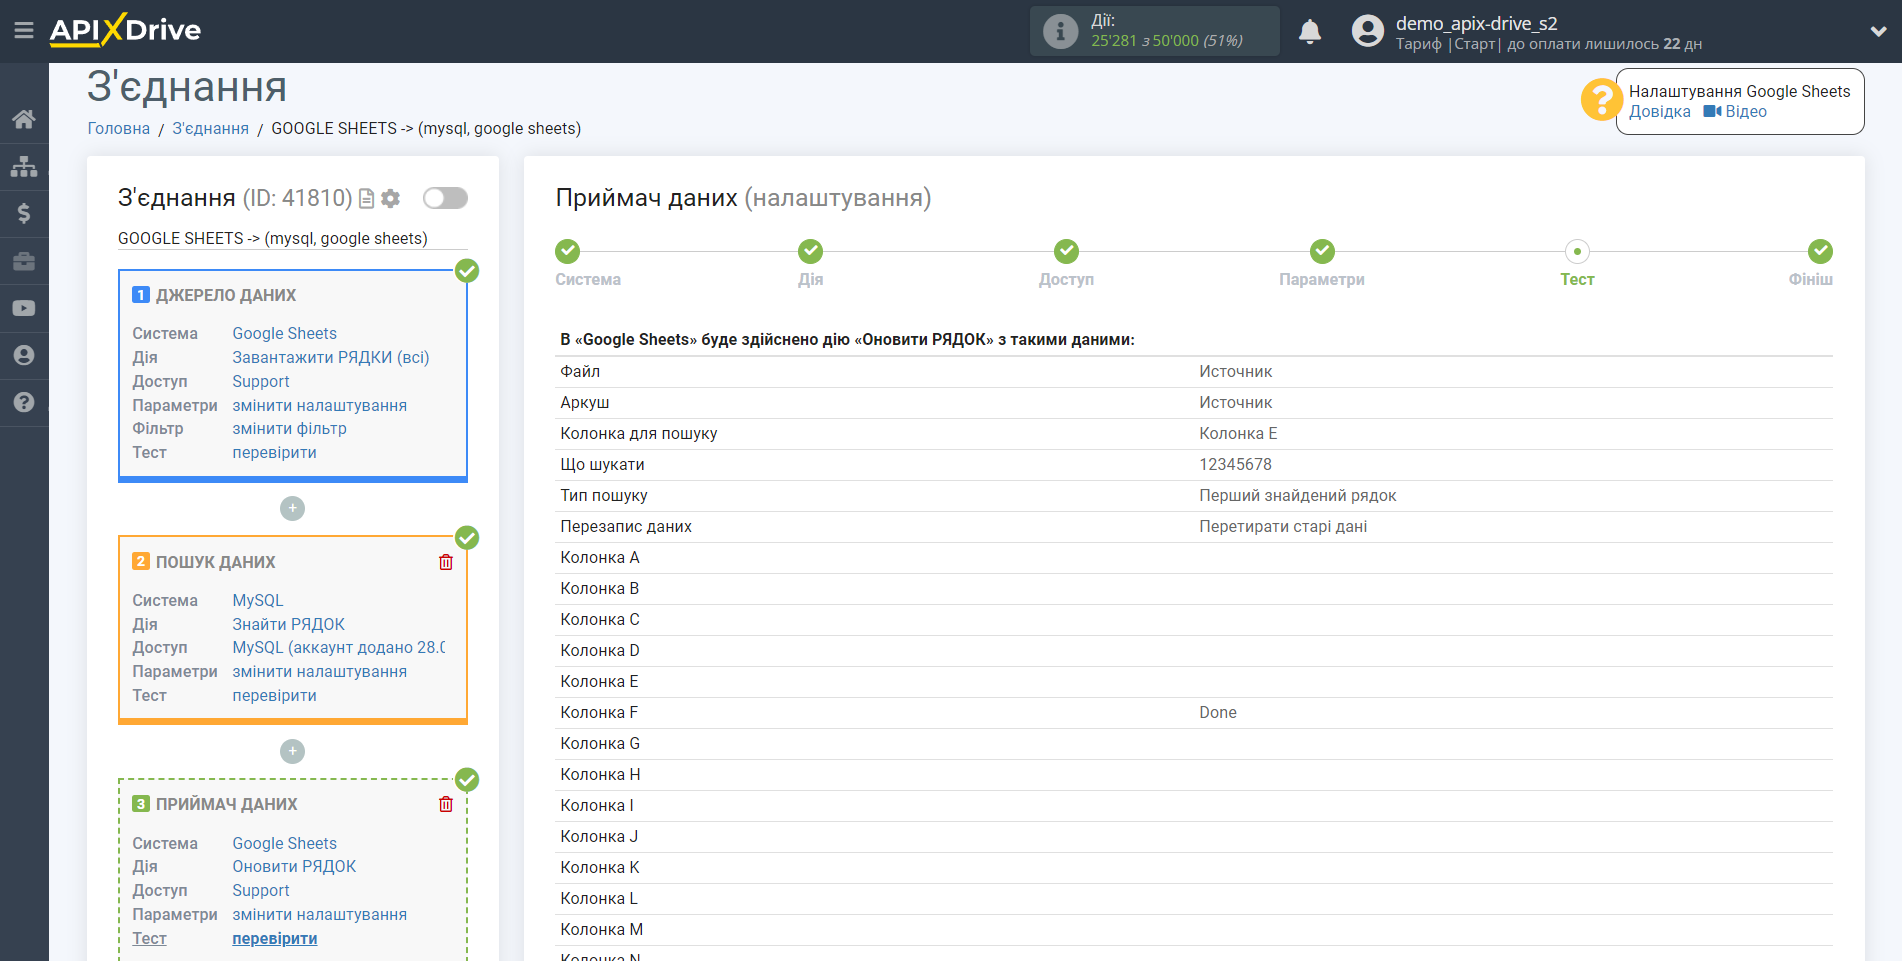Click the Система step checkmark
This screenshot has width=1902, height=961.
click(567, 251)
